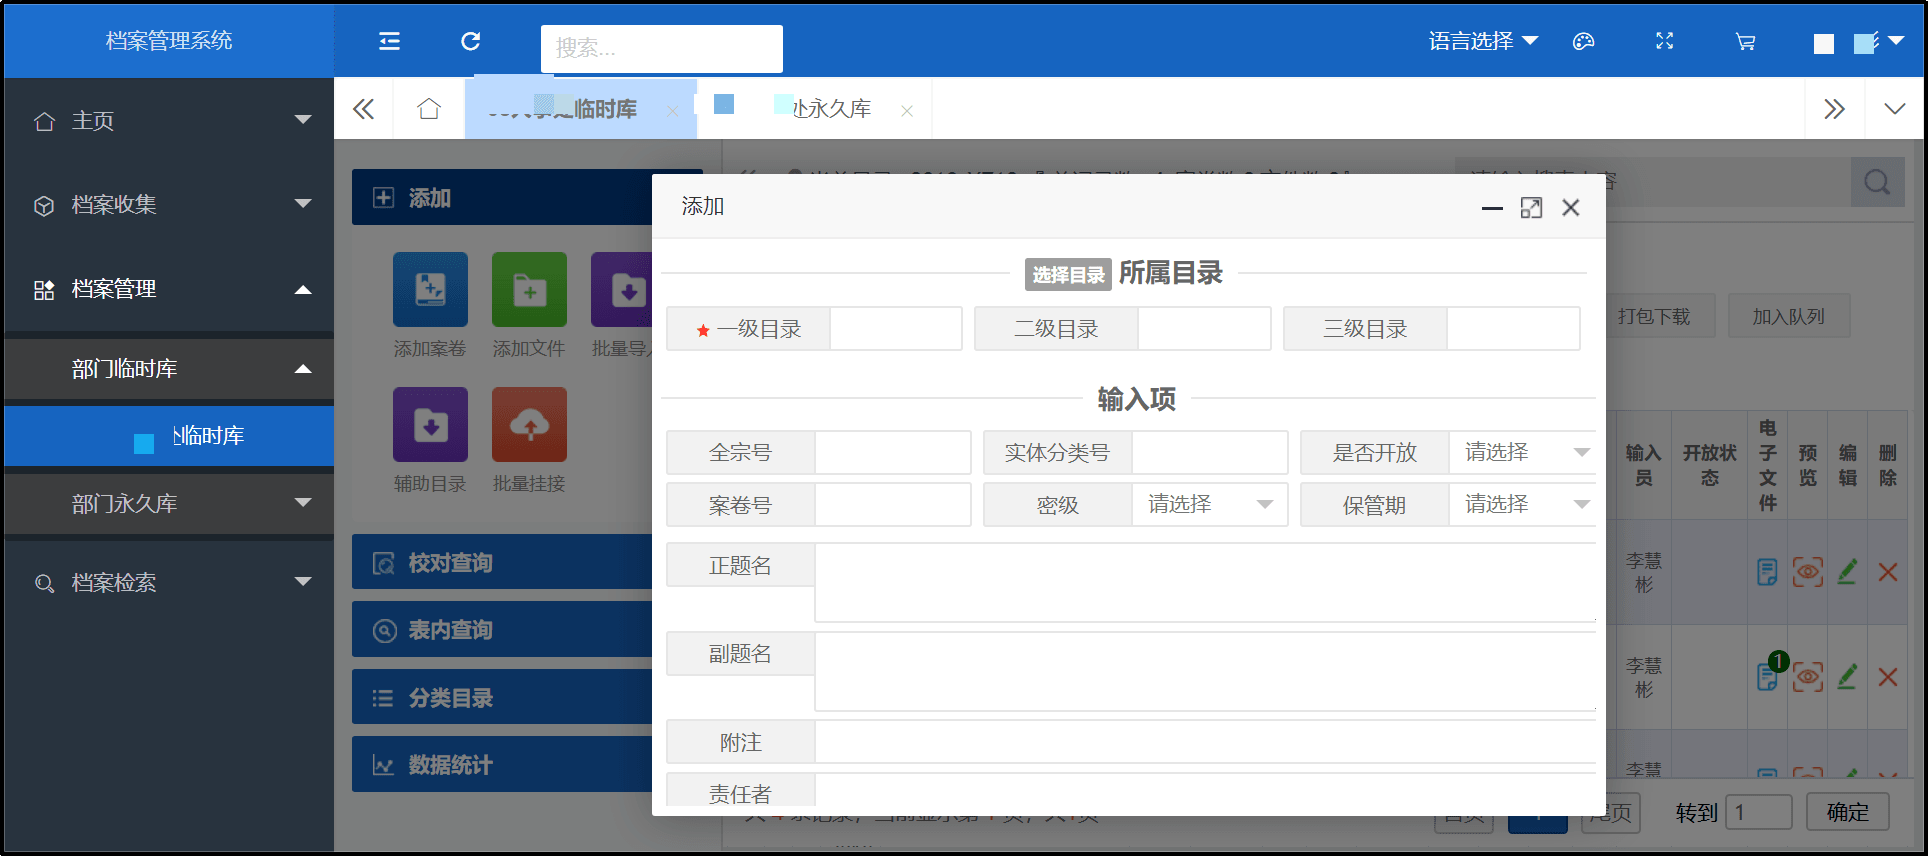Open the 是否开放 dropdown
The height and width of the screenshot is (860, 1931).
(x=1521, y=453)
